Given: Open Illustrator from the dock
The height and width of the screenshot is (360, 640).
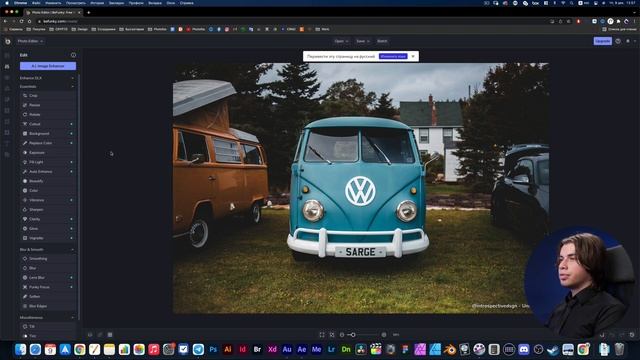Looking at the screenshot, I should pos(228,349).
